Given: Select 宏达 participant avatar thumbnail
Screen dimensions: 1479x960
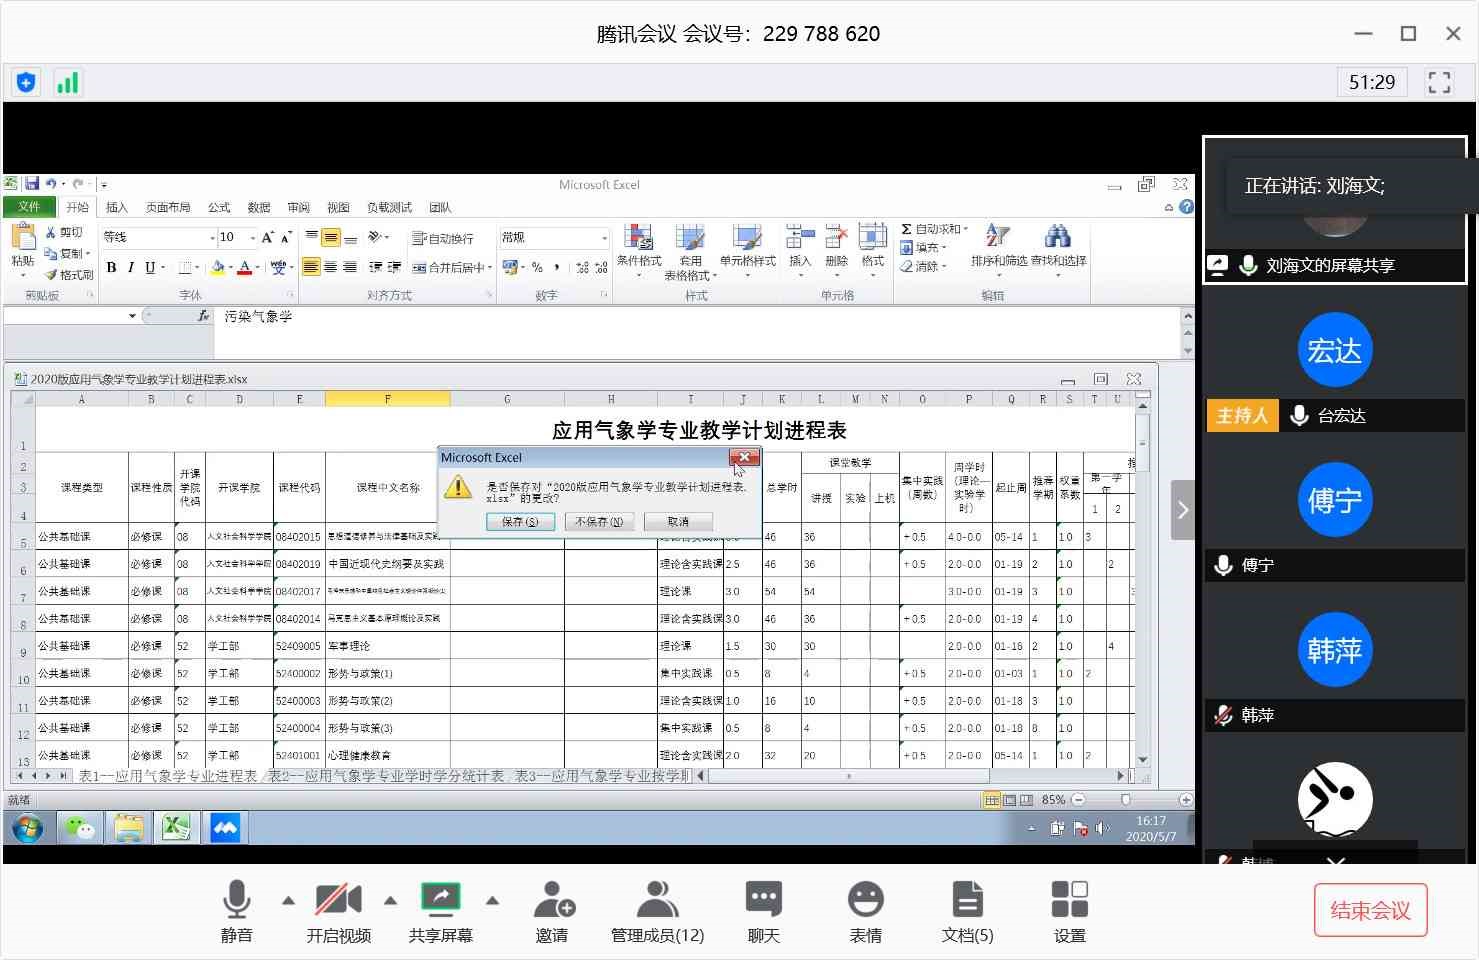Looking at the screenshot, I should coord(1334,350).
